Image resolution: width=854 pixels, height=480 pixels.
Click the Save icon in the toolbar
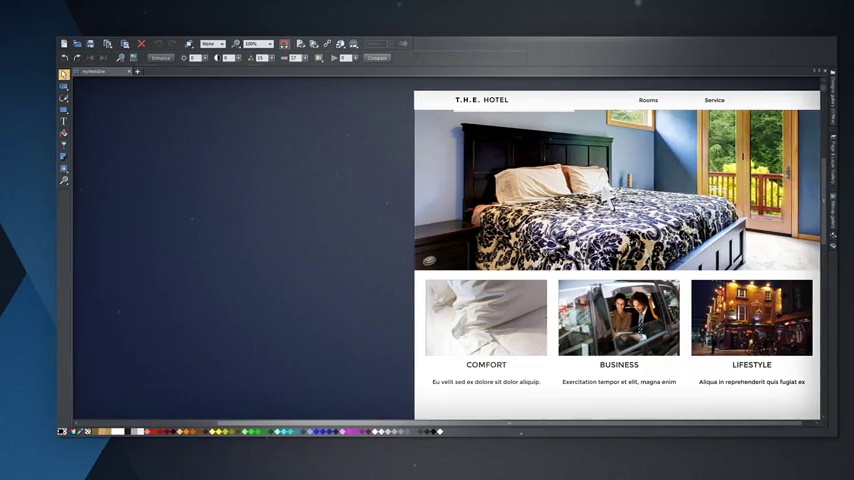(x=90, y=44)
